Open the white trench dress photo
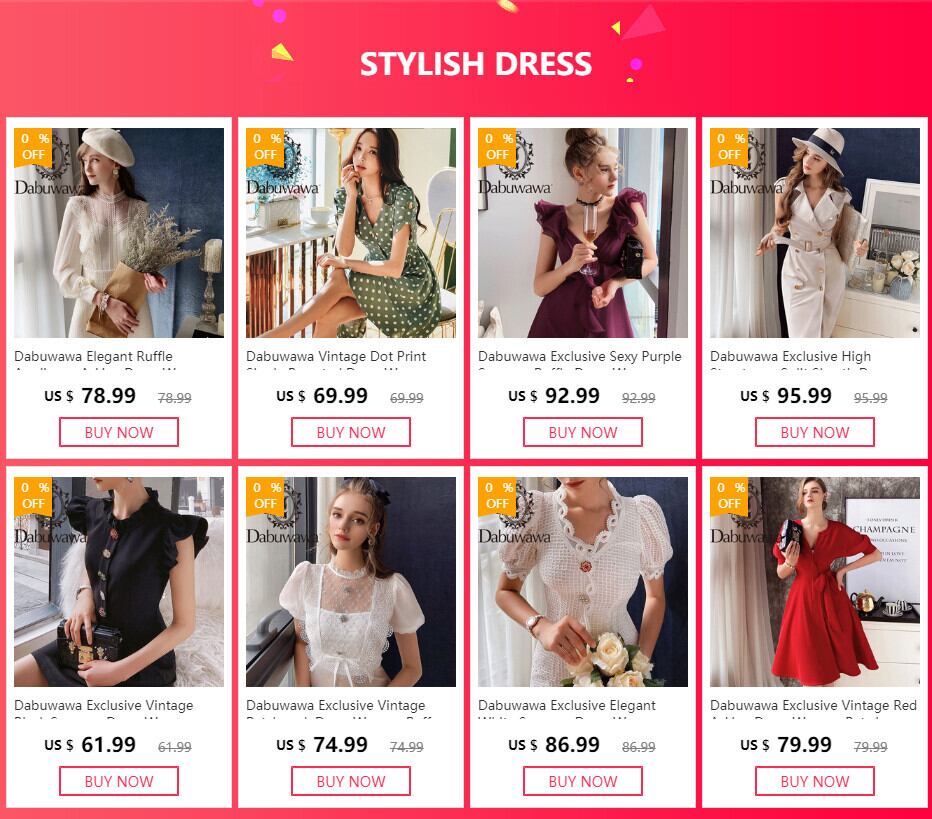Image resolution: width=932 pixels, height=819 pixels. [x=815, y=233]
